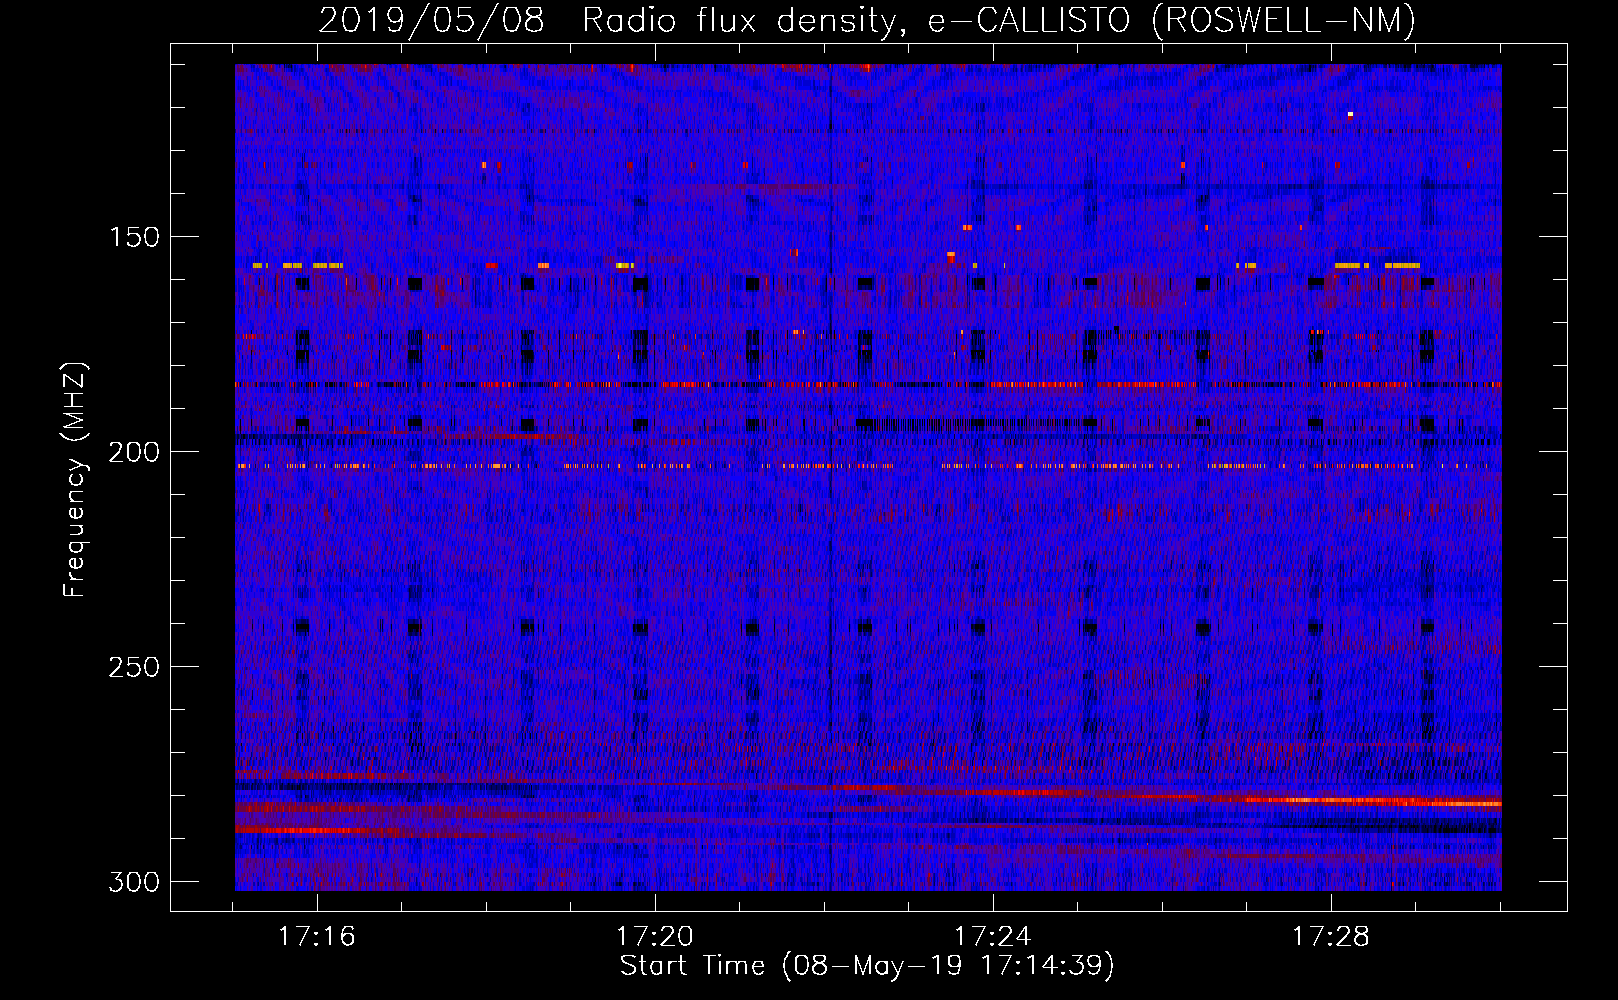The image size is (1618, 1000).
Task: Click the 17:28 time tick label
Action: coord(1331,937)
